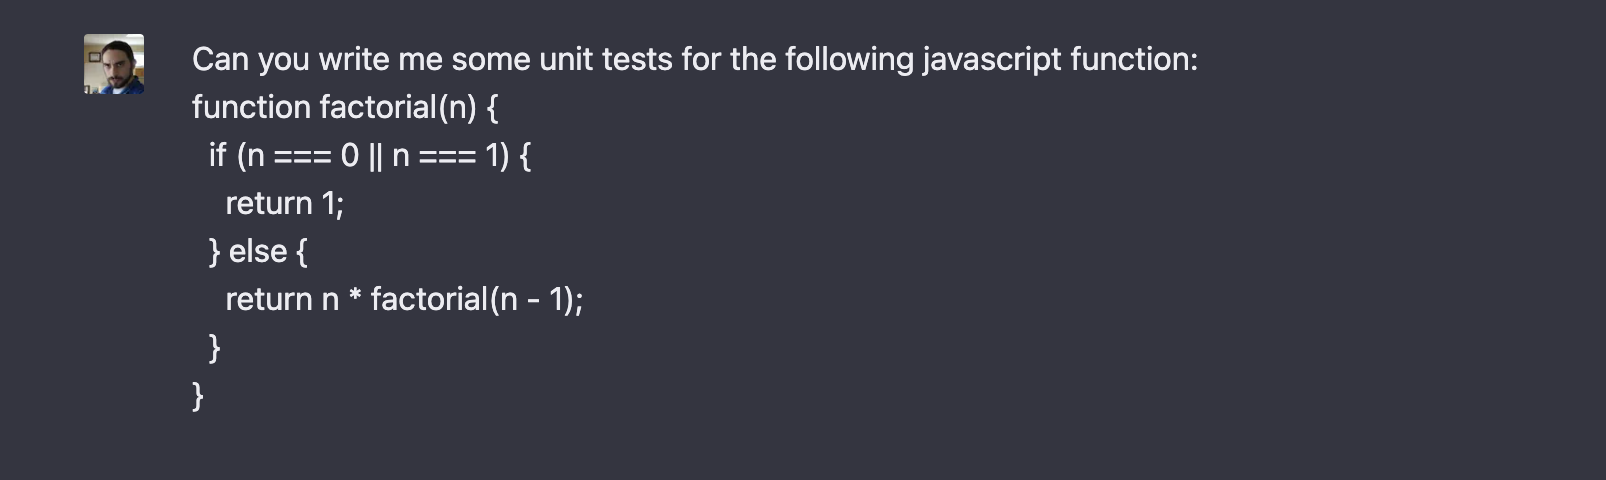The image size is (1606, 480).
Task: Click the final closing brace of the function
Action: coord(197,396)
